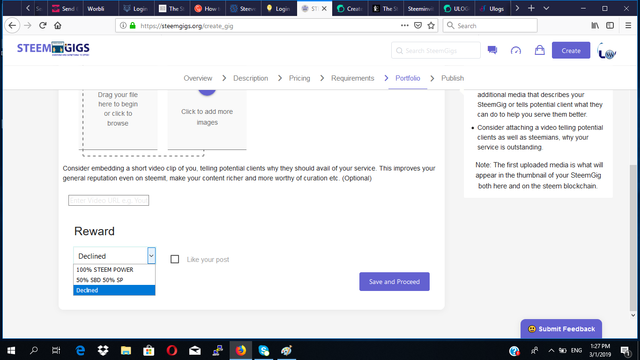Open File Explorer from taskbar

click(126, 350)
